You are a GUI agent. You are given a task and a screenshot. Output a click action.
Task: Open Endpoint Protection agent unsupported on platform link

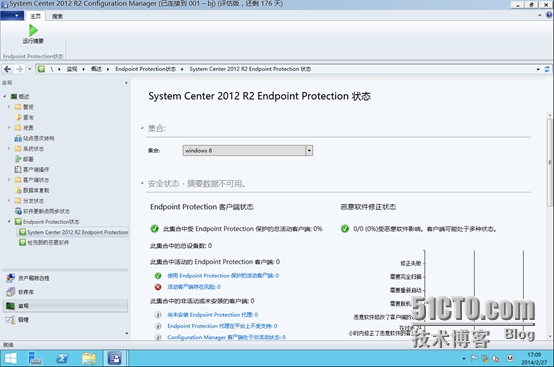222,326
